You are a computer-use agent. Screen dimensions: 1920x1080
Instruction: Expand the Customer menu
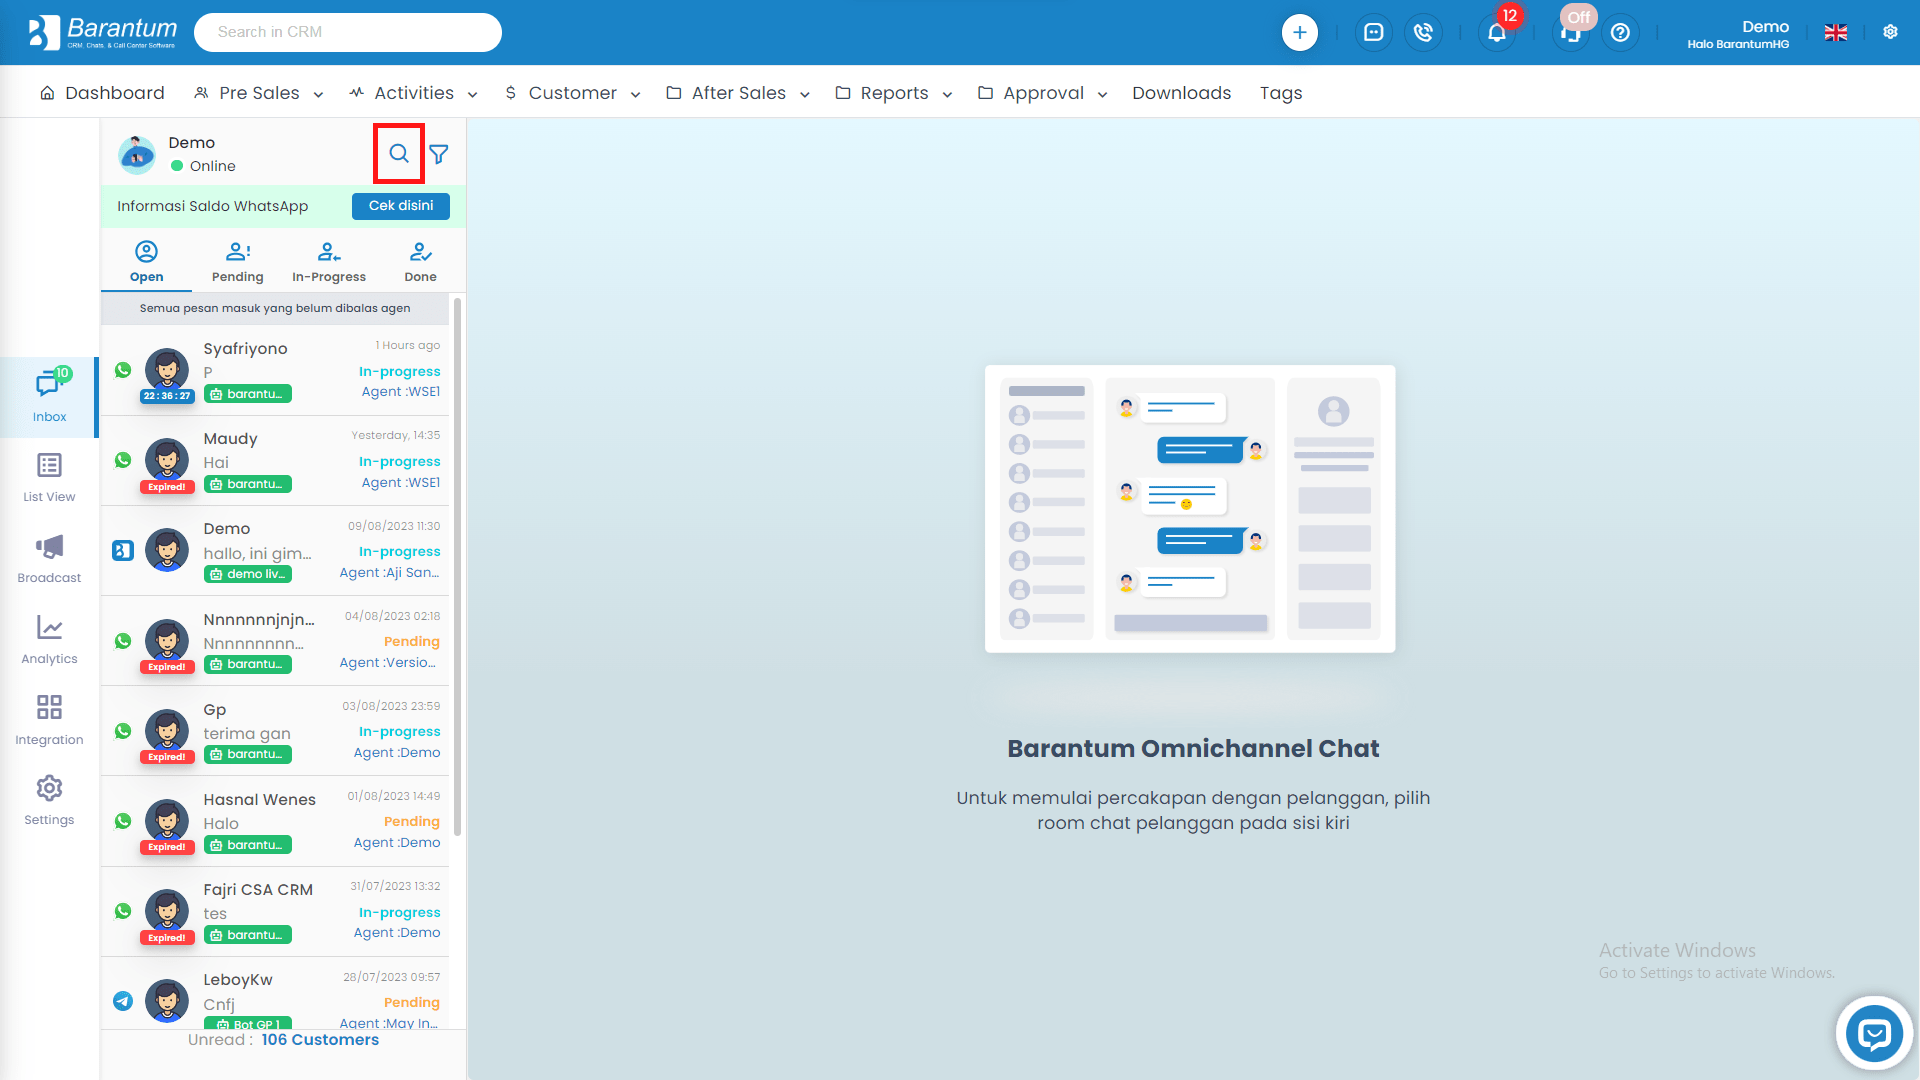(572, 93)
